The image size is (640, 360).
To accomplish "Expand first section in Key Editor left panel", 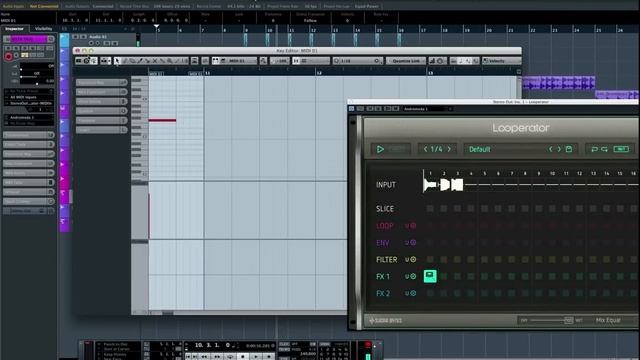I will (101, 82).
